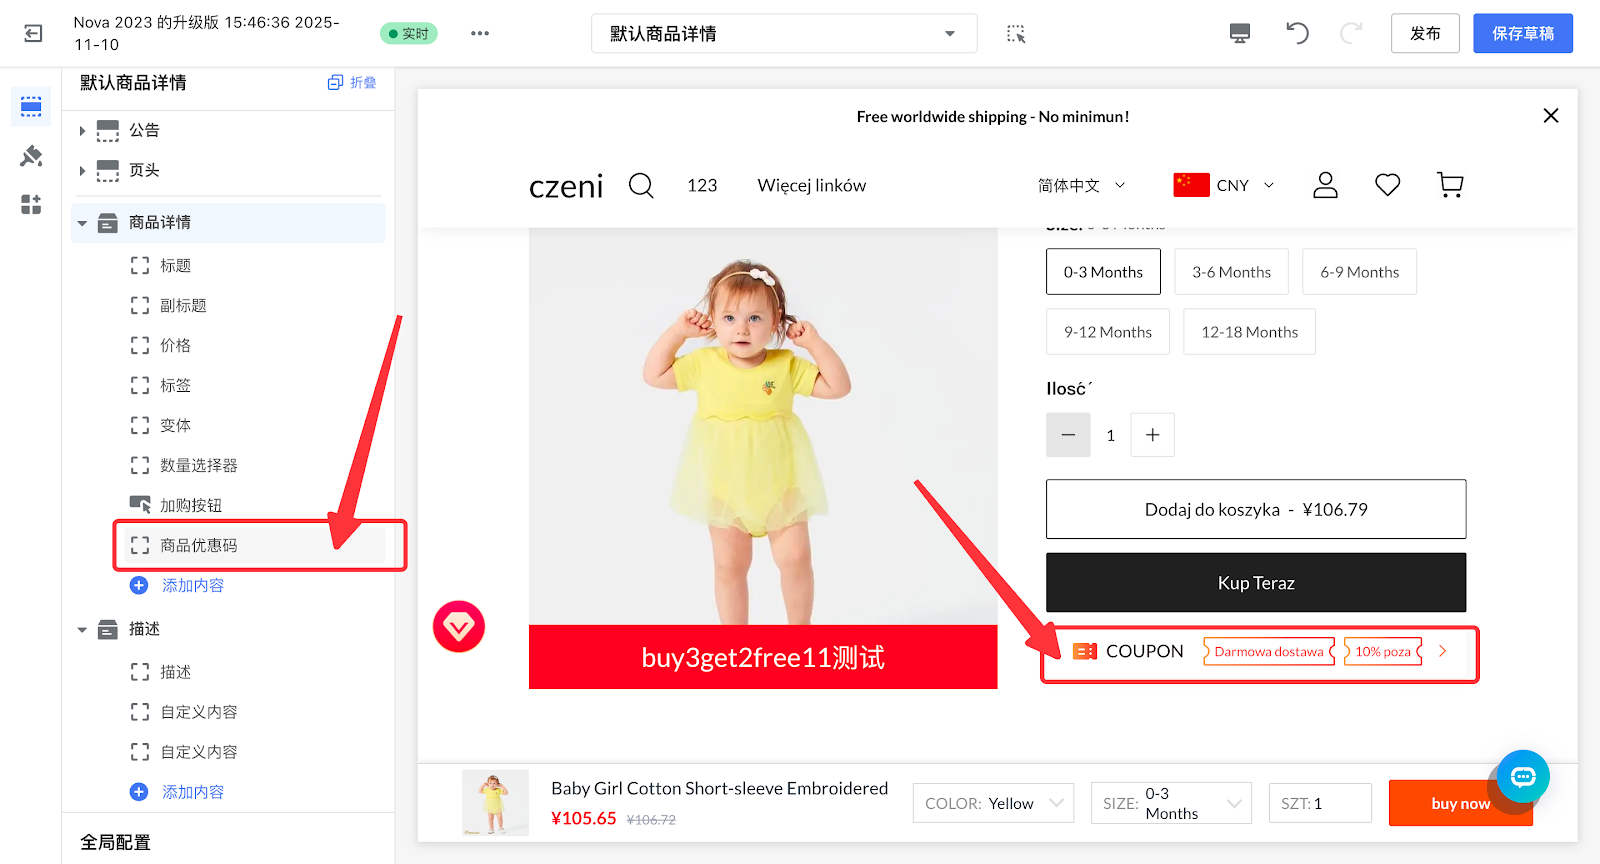This screenshot has width=1600, height=864.
Task: Open the shopping cart icon
Action: click(x=1449, y=185)
